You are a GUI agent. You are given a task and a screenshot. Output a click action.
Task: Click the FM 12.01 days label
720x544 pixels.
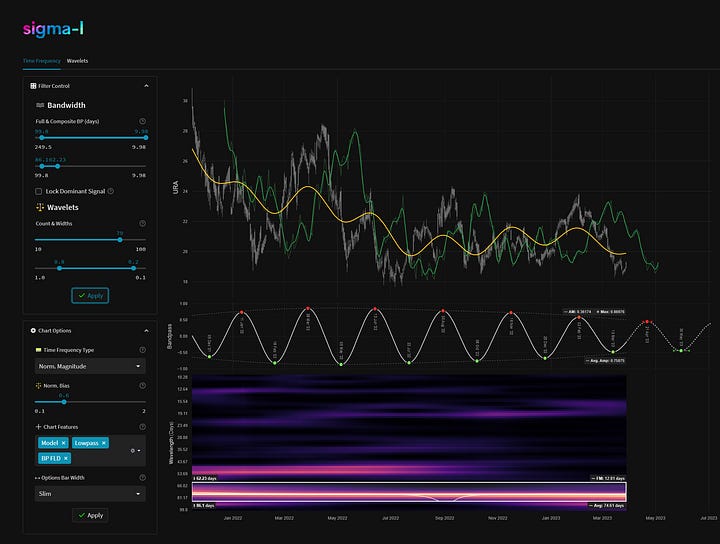[x=608, y=478]
